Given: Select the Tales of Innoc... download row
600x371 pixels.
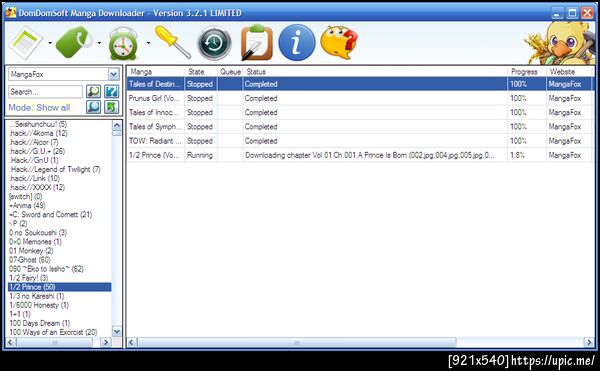Looking at the screenshot, I should tap(360, 112).
